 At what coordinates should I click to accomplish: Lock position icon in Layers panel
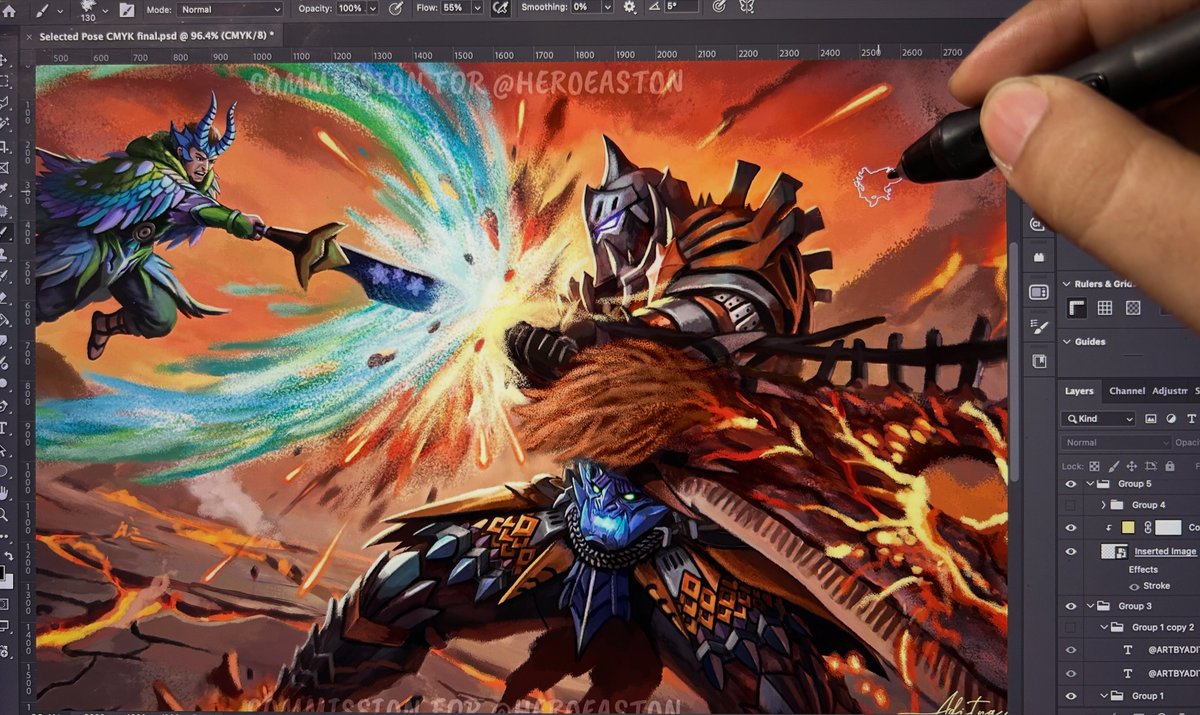pyautogui.click(x=1131, y=466)
